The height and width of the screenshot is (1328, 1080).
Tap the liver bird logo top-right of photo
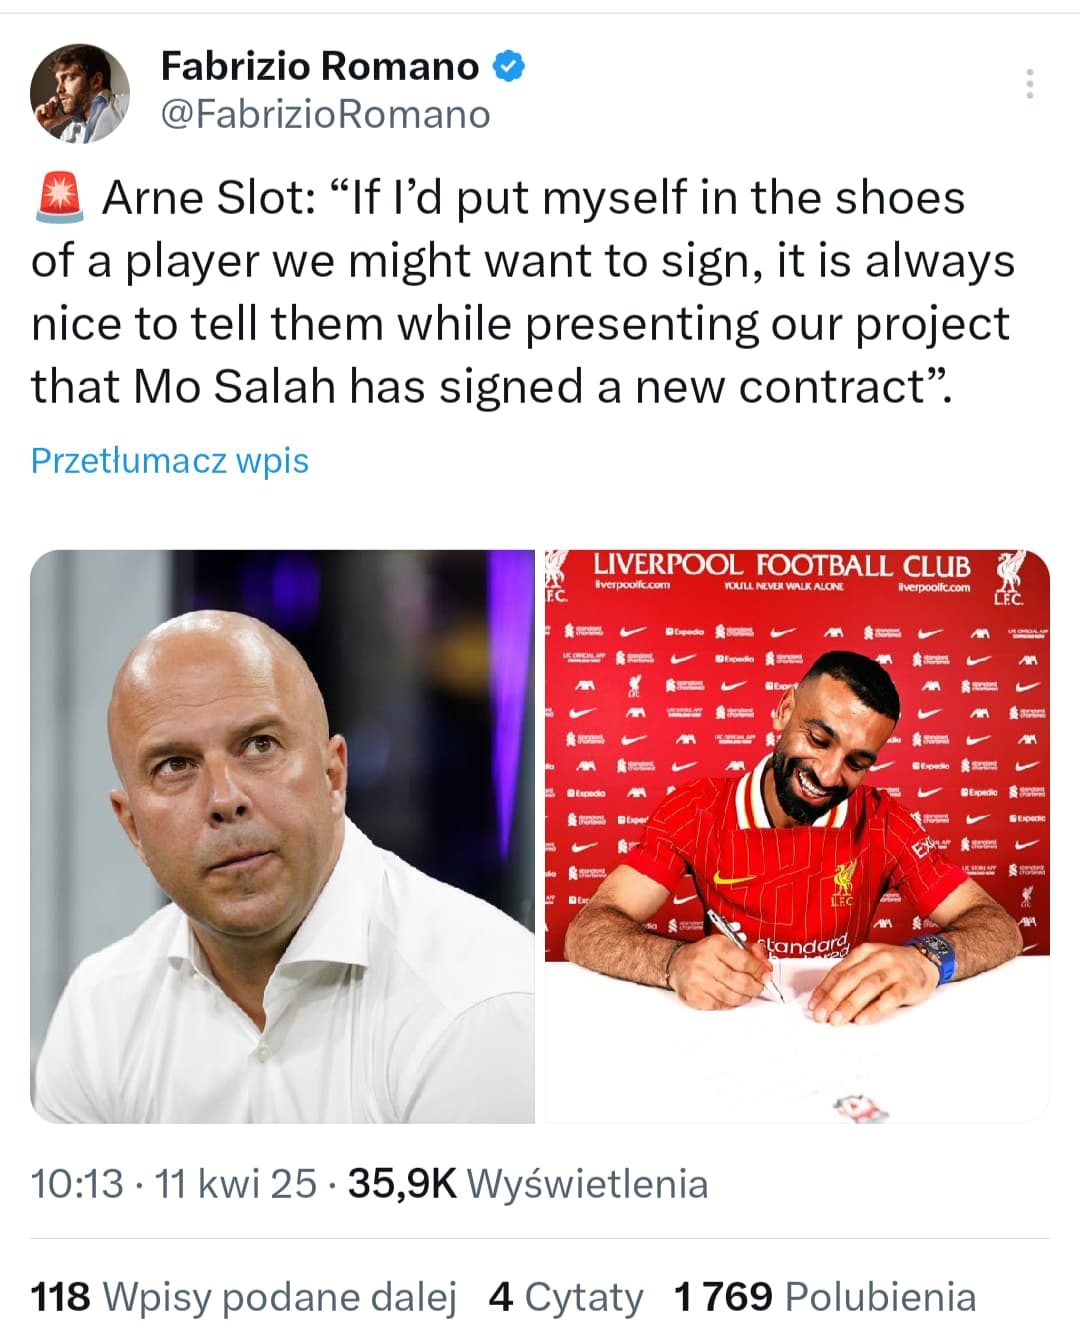1009,577
